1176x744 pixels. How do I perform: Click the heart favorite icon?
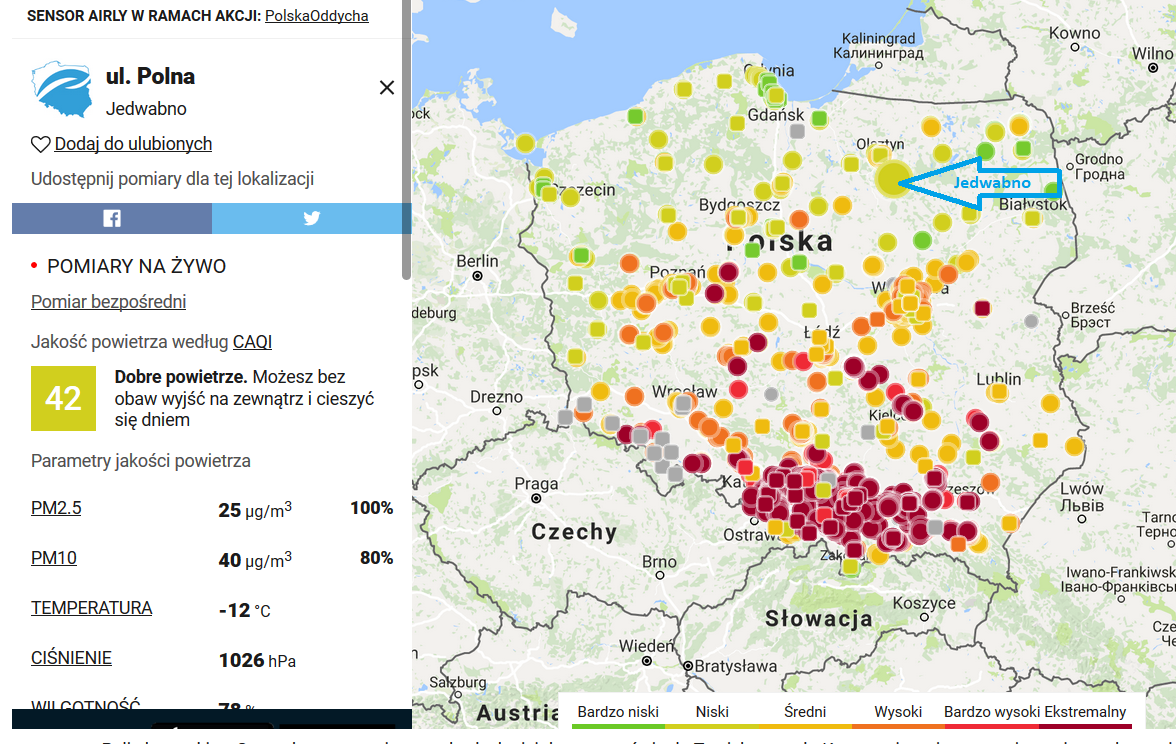coord(41,144)
